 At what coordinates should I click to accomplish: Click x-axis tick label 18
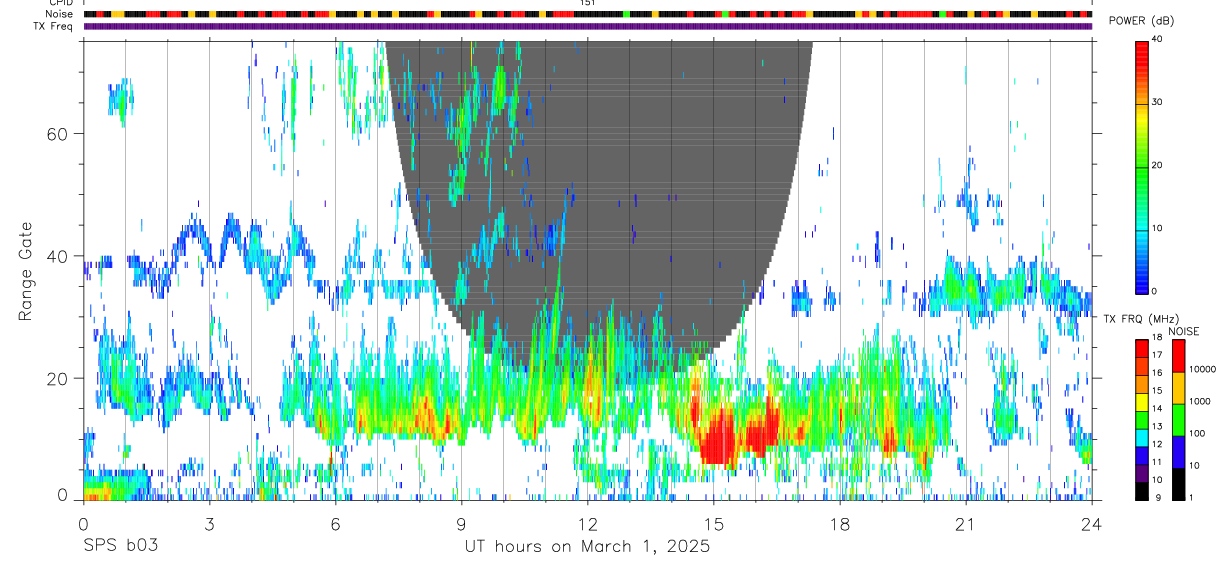[839, 524]
